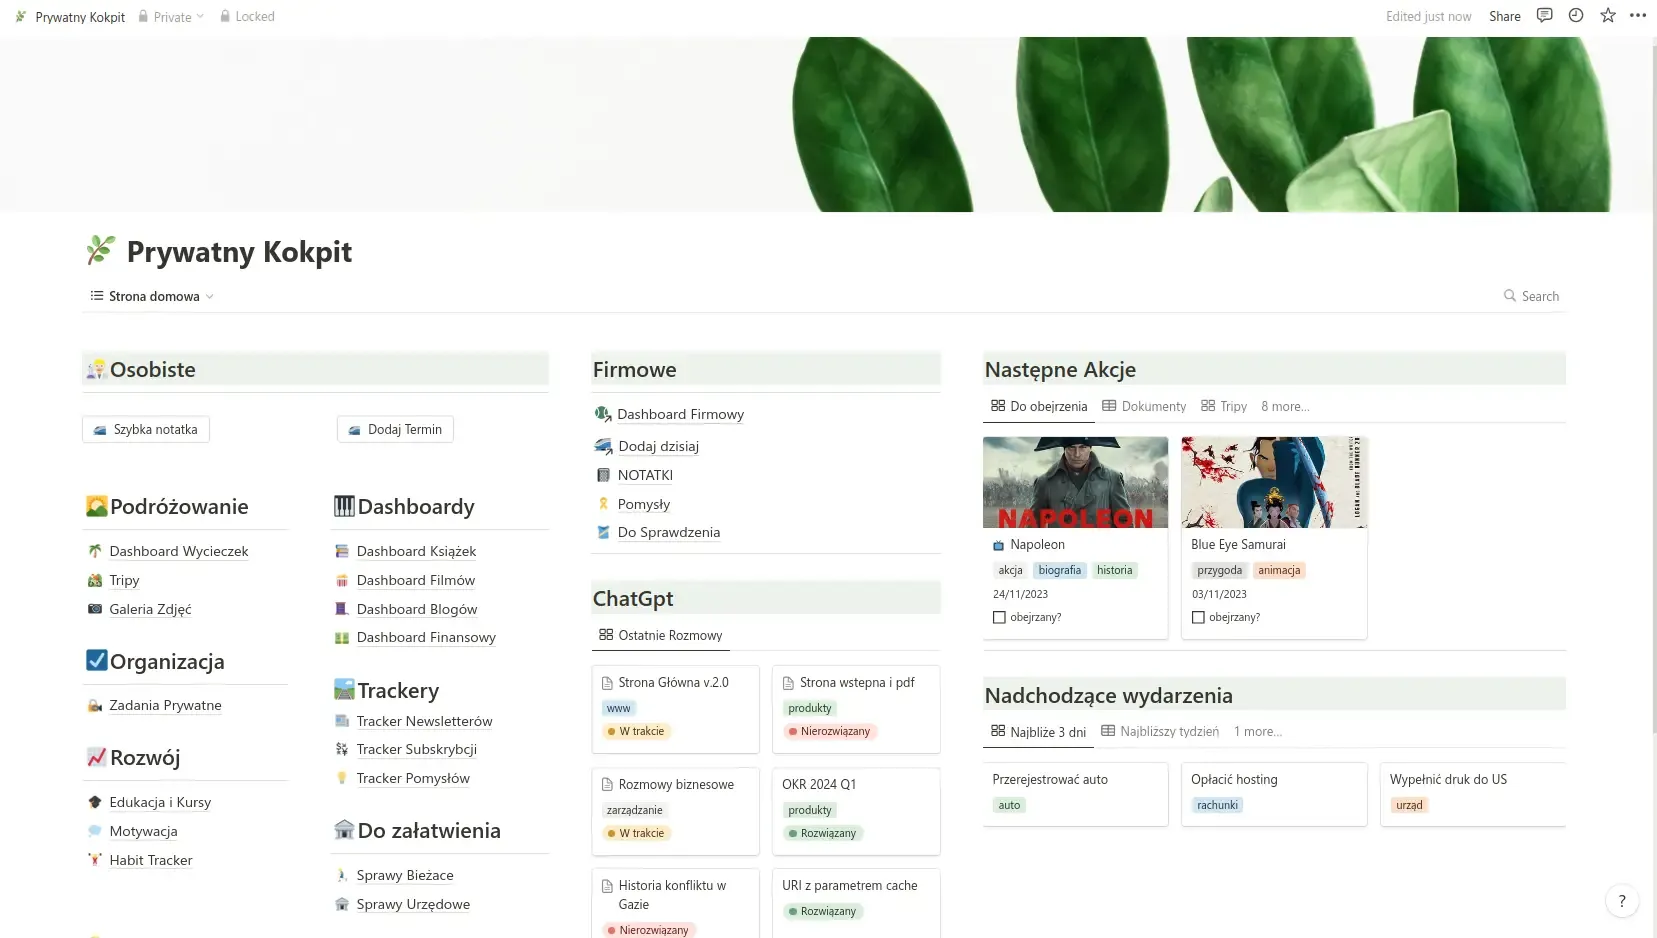Open the comments icon in top bar

tap(1544, 16)
